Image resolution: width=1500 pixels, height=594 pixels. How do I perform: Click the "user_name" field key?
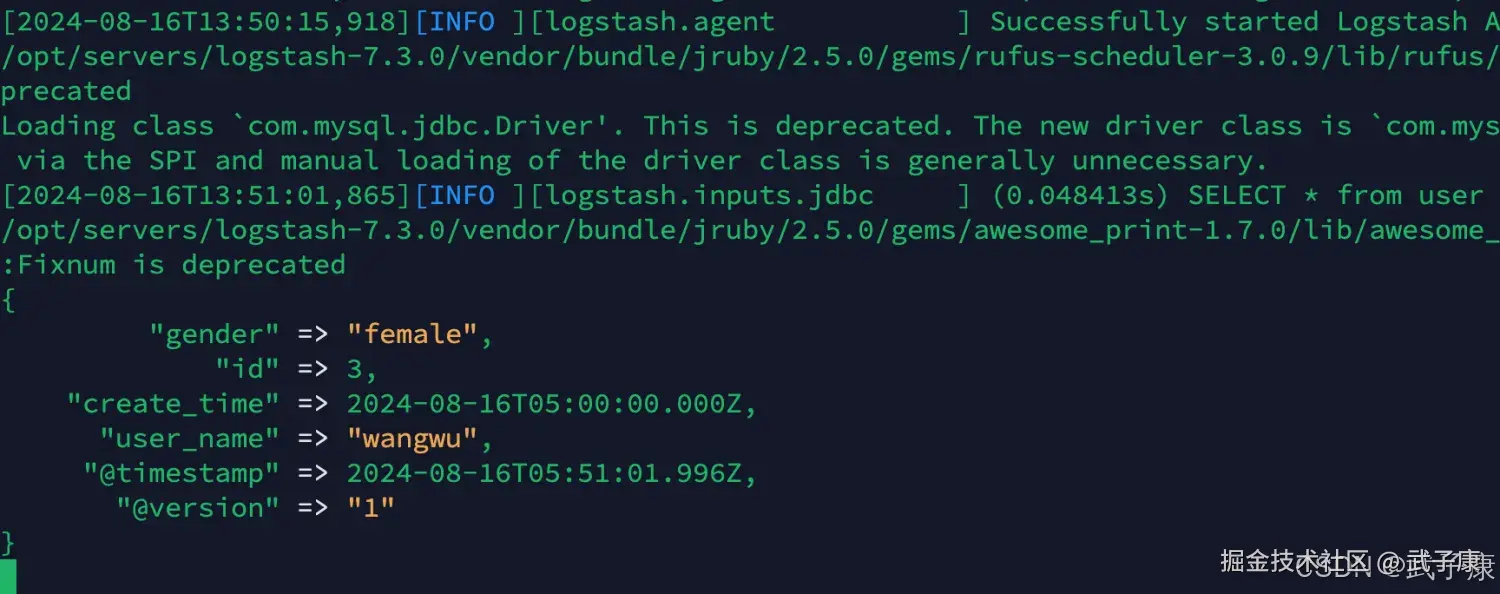click(x=189, y=438)
